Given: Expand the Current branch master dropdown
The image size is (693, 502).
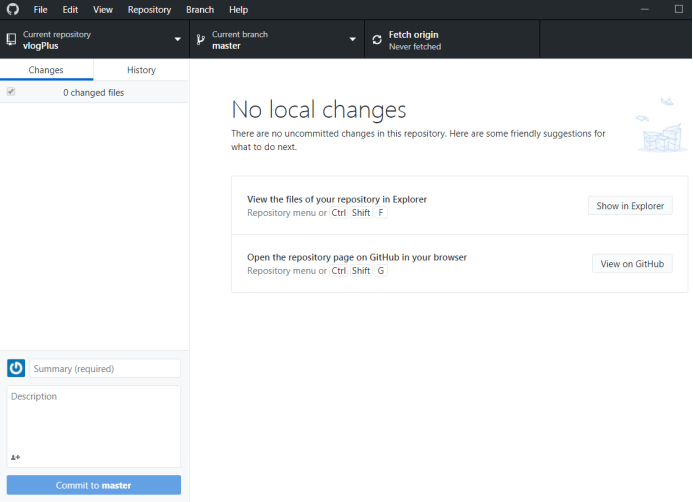Looking at the screenshot, I should click(x=352, y=40).
